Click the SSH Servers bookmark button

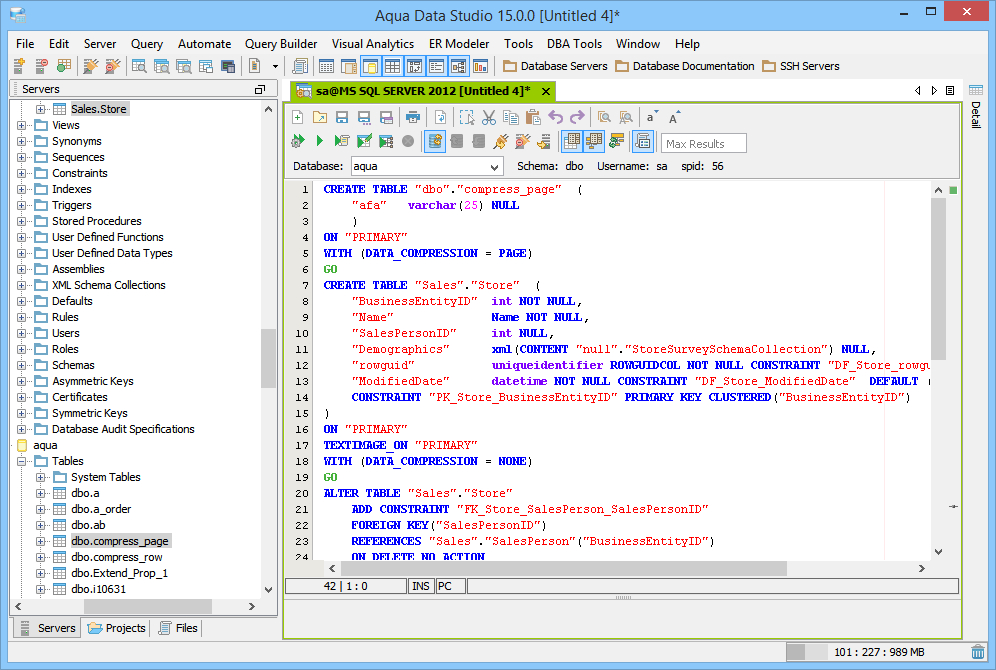coord(801,66)
